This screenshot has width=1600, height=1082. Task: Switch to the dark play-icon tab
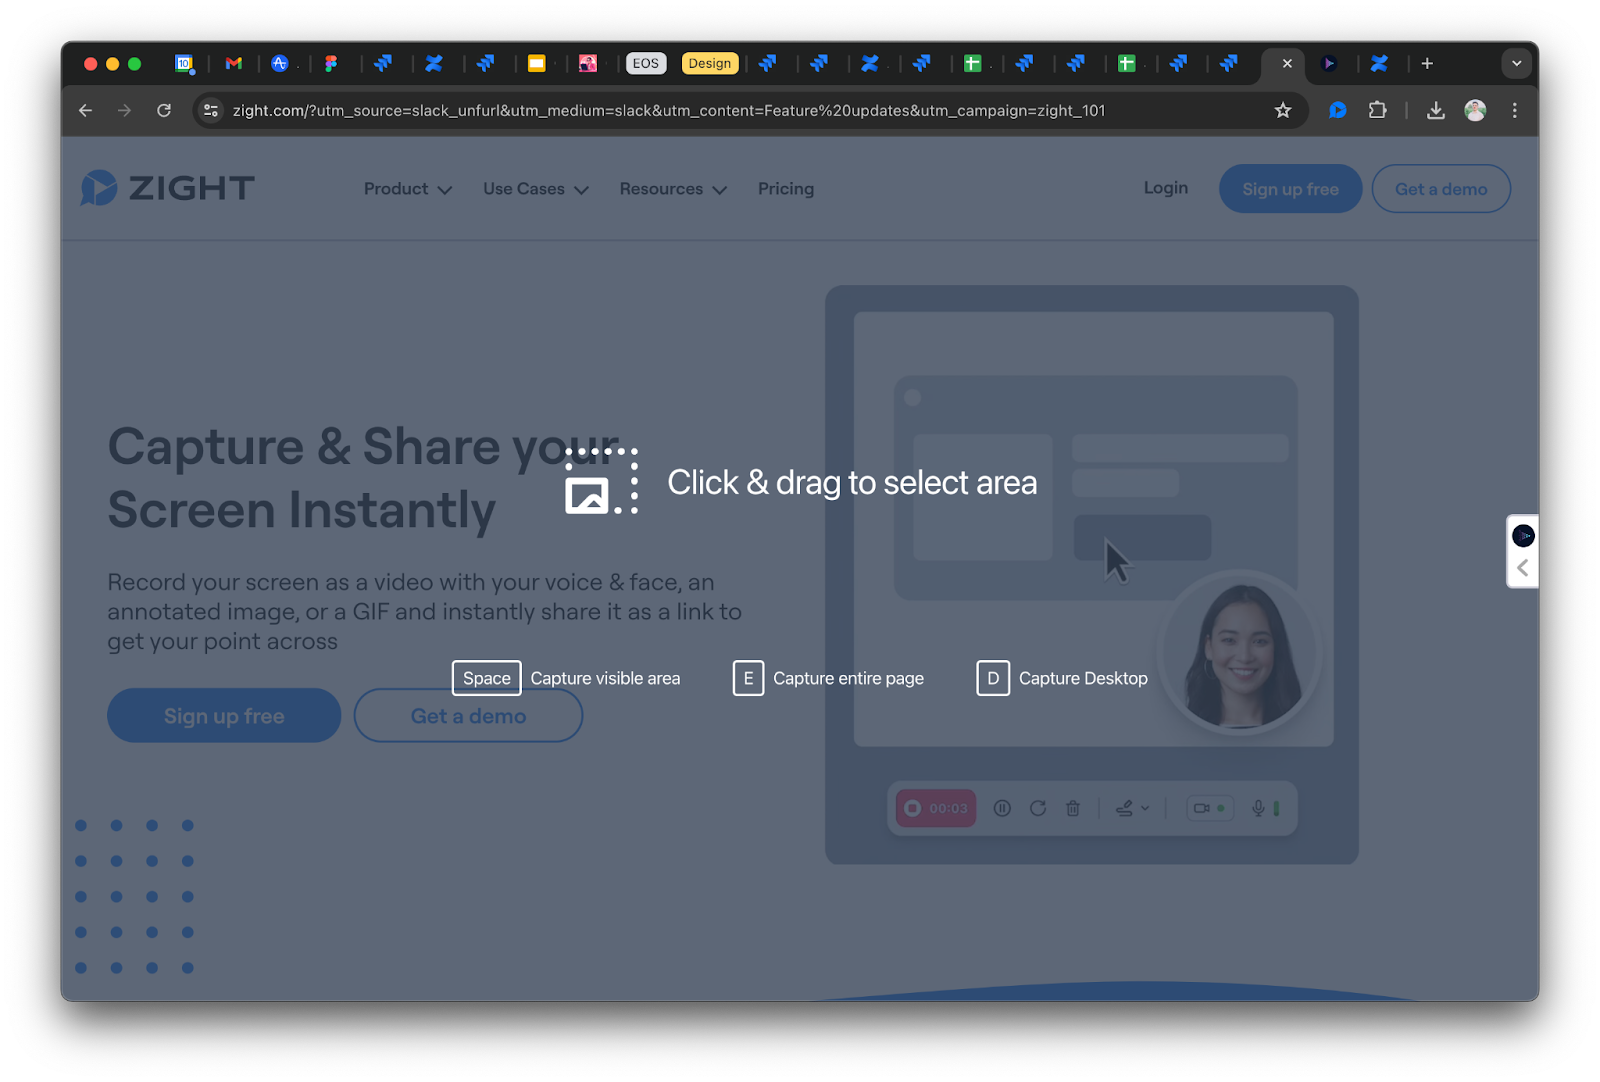click(1328, 63)
